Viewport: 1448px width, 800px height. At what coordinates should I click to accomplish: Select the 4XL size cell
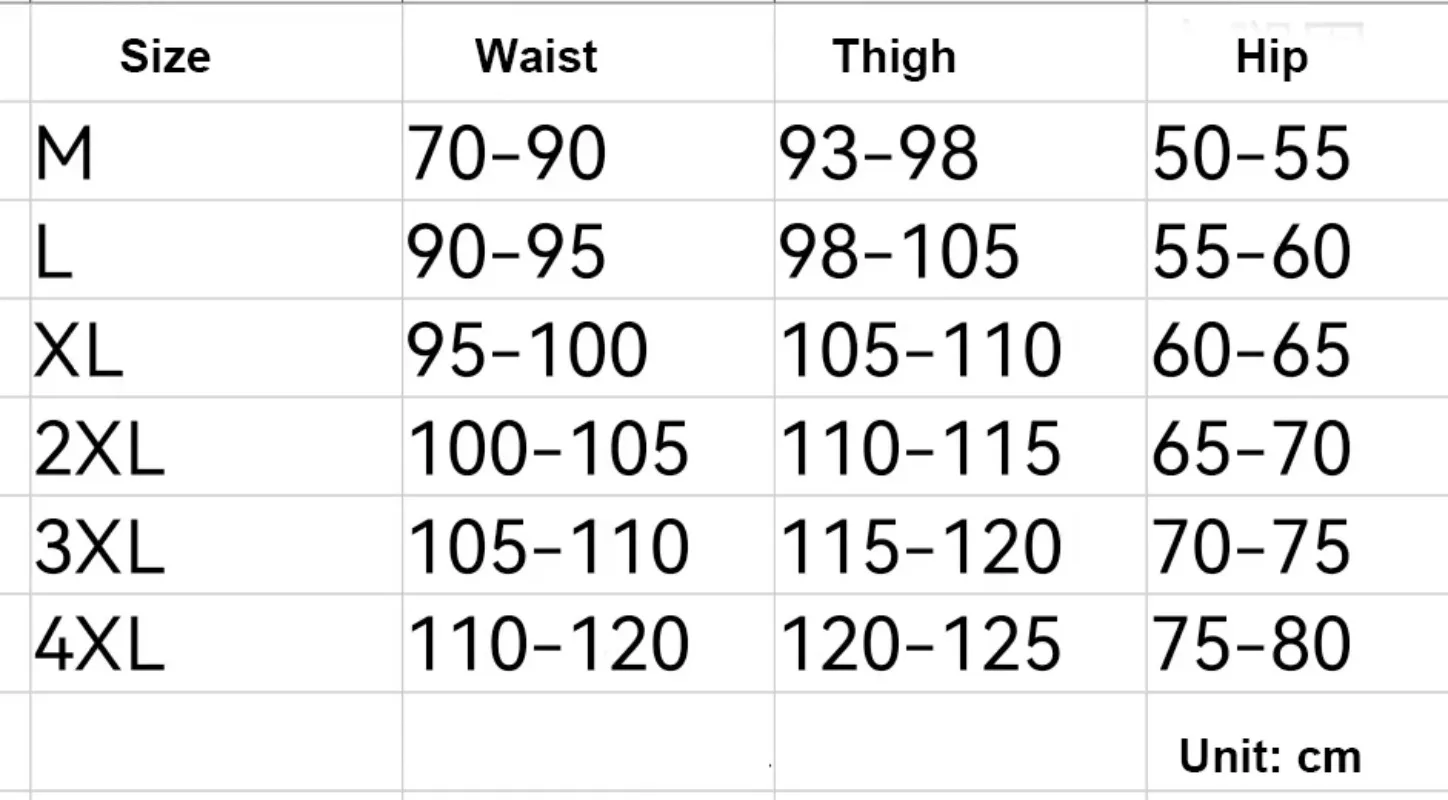click(216, 643)
